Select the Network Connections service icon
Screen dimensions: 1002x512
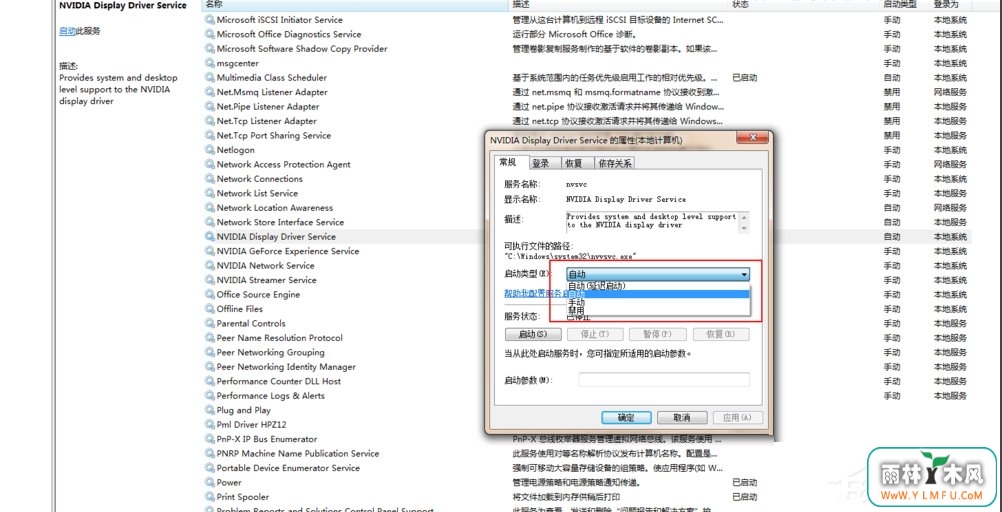tap(210, 179)
